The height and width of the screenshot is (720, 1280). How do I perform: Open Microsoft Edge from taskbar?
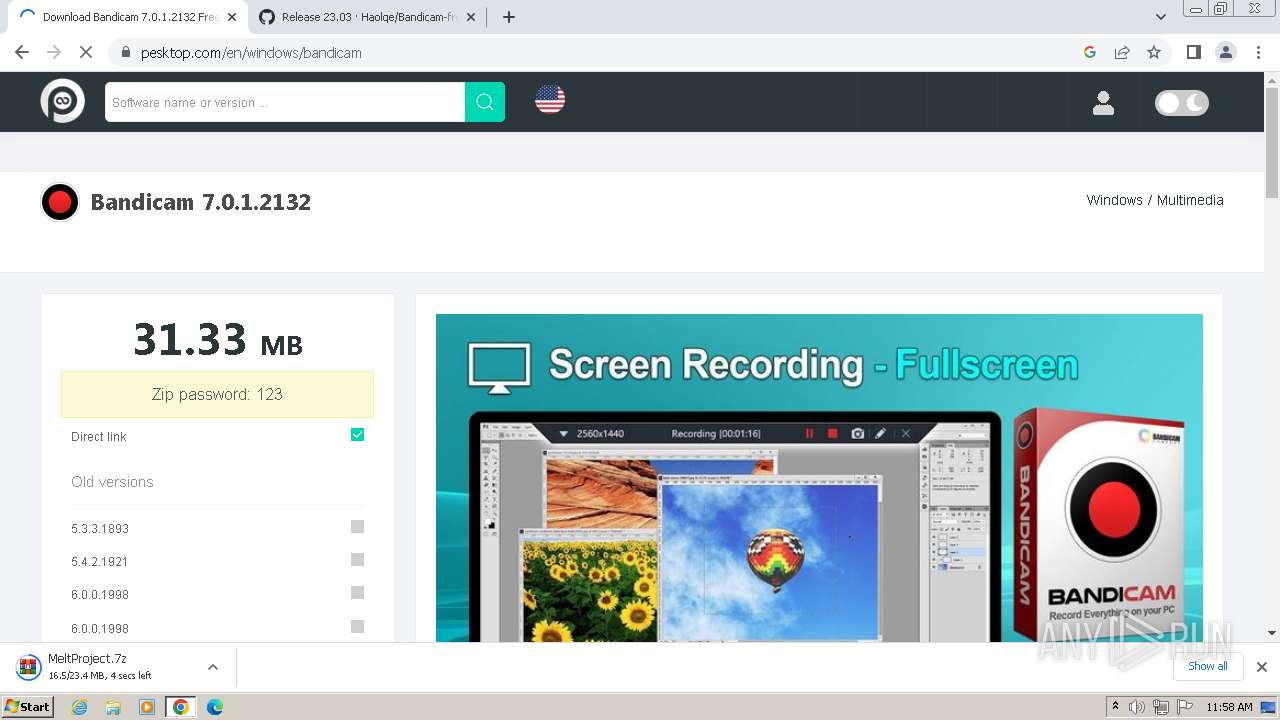tap(215, 707)
